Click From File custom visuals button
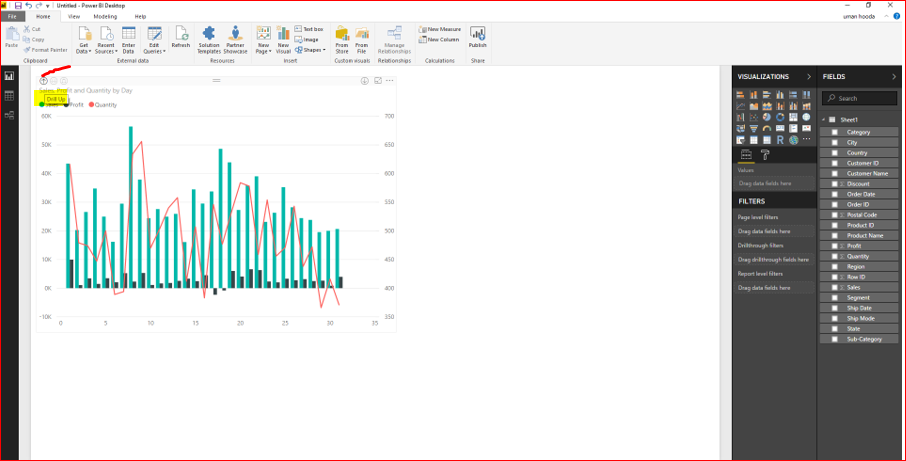906x461 pixels. pyautogui.click(x=362, y=40)
